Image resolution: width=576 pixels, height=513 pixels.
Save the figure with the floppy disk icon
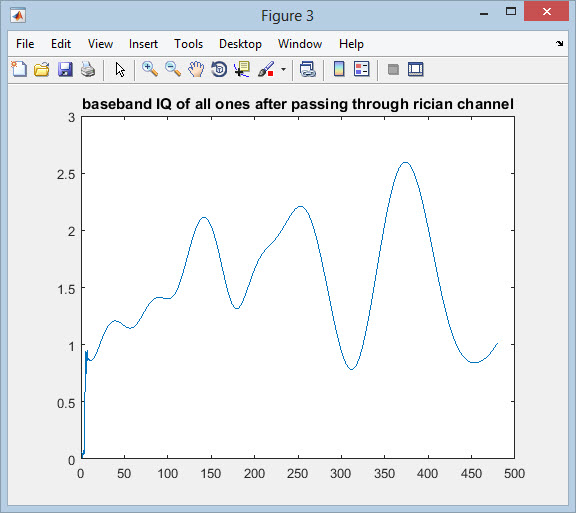point(65,69)
